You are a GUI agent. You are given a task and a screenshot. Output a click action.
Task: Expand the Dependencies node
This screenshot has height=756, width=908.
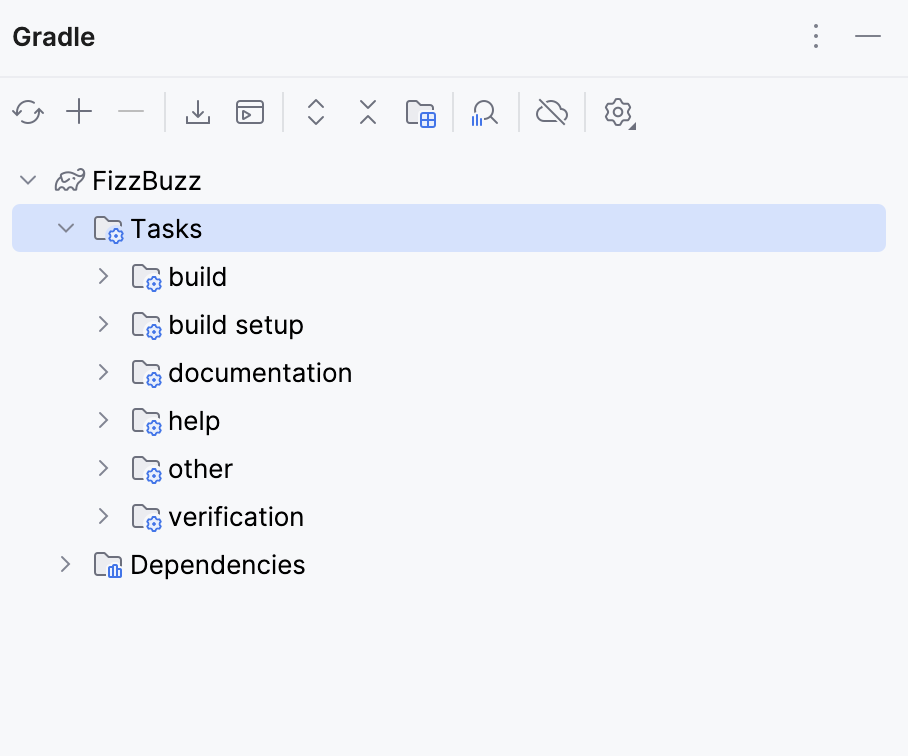pyautogui.click(x=65, y=564)
